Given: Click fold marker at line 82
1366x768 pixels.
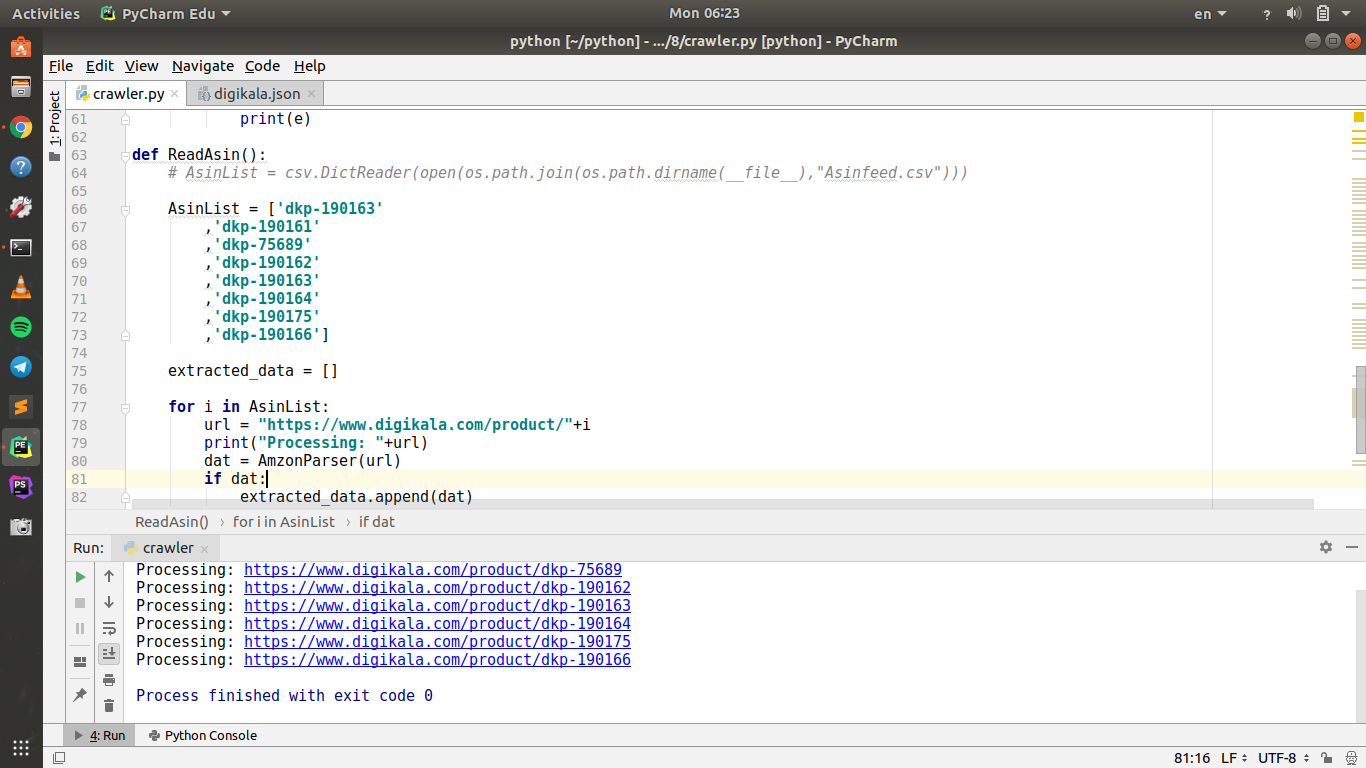Looking at the screenshot, I should 125,497.
